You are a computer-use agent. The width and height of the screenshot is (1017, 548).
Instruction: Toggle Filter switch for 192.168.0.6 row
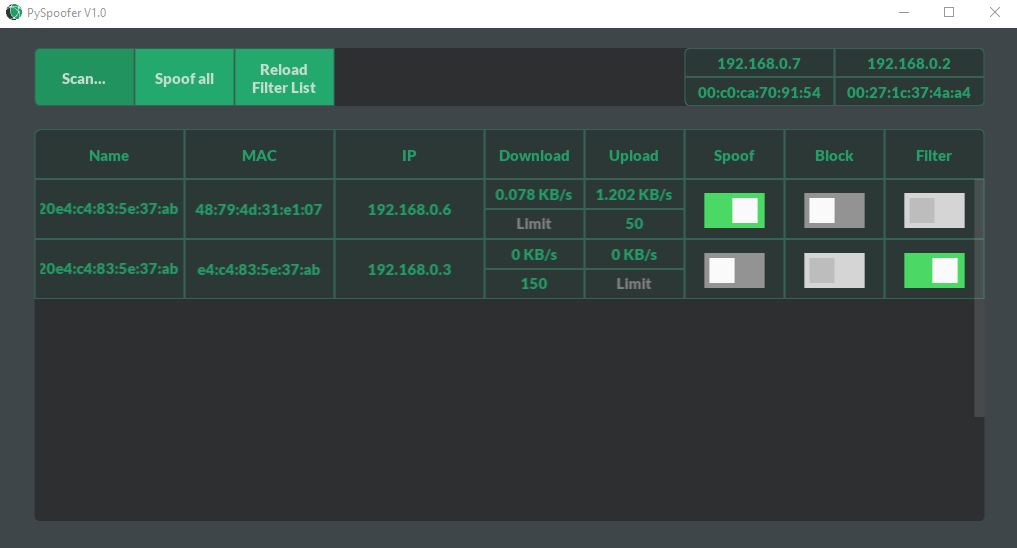pyautogui.click(x=934, y=210)
